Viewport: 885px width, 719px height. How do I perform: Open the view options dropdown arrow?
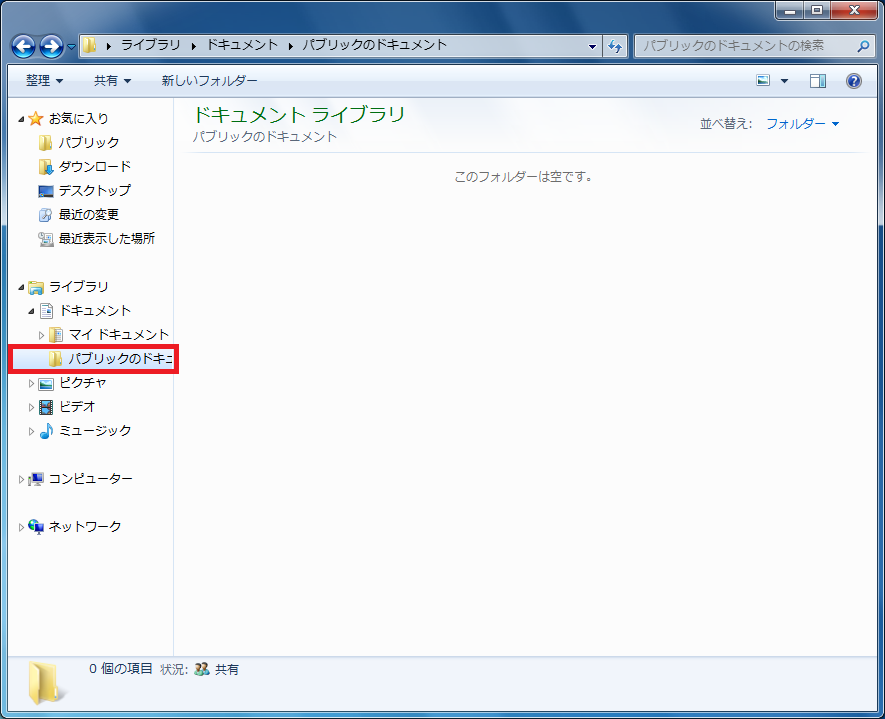[785, 81]
